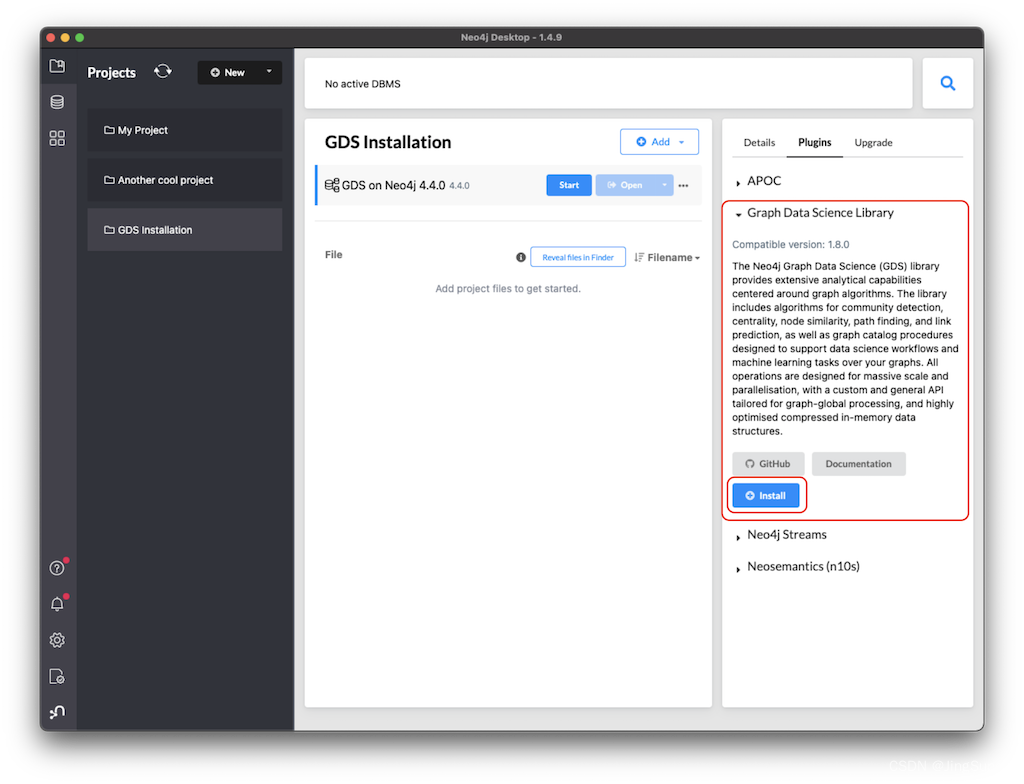1024x784 pixels.
Task: Switch to the Upgrade tab
Action: click(873, 142)
